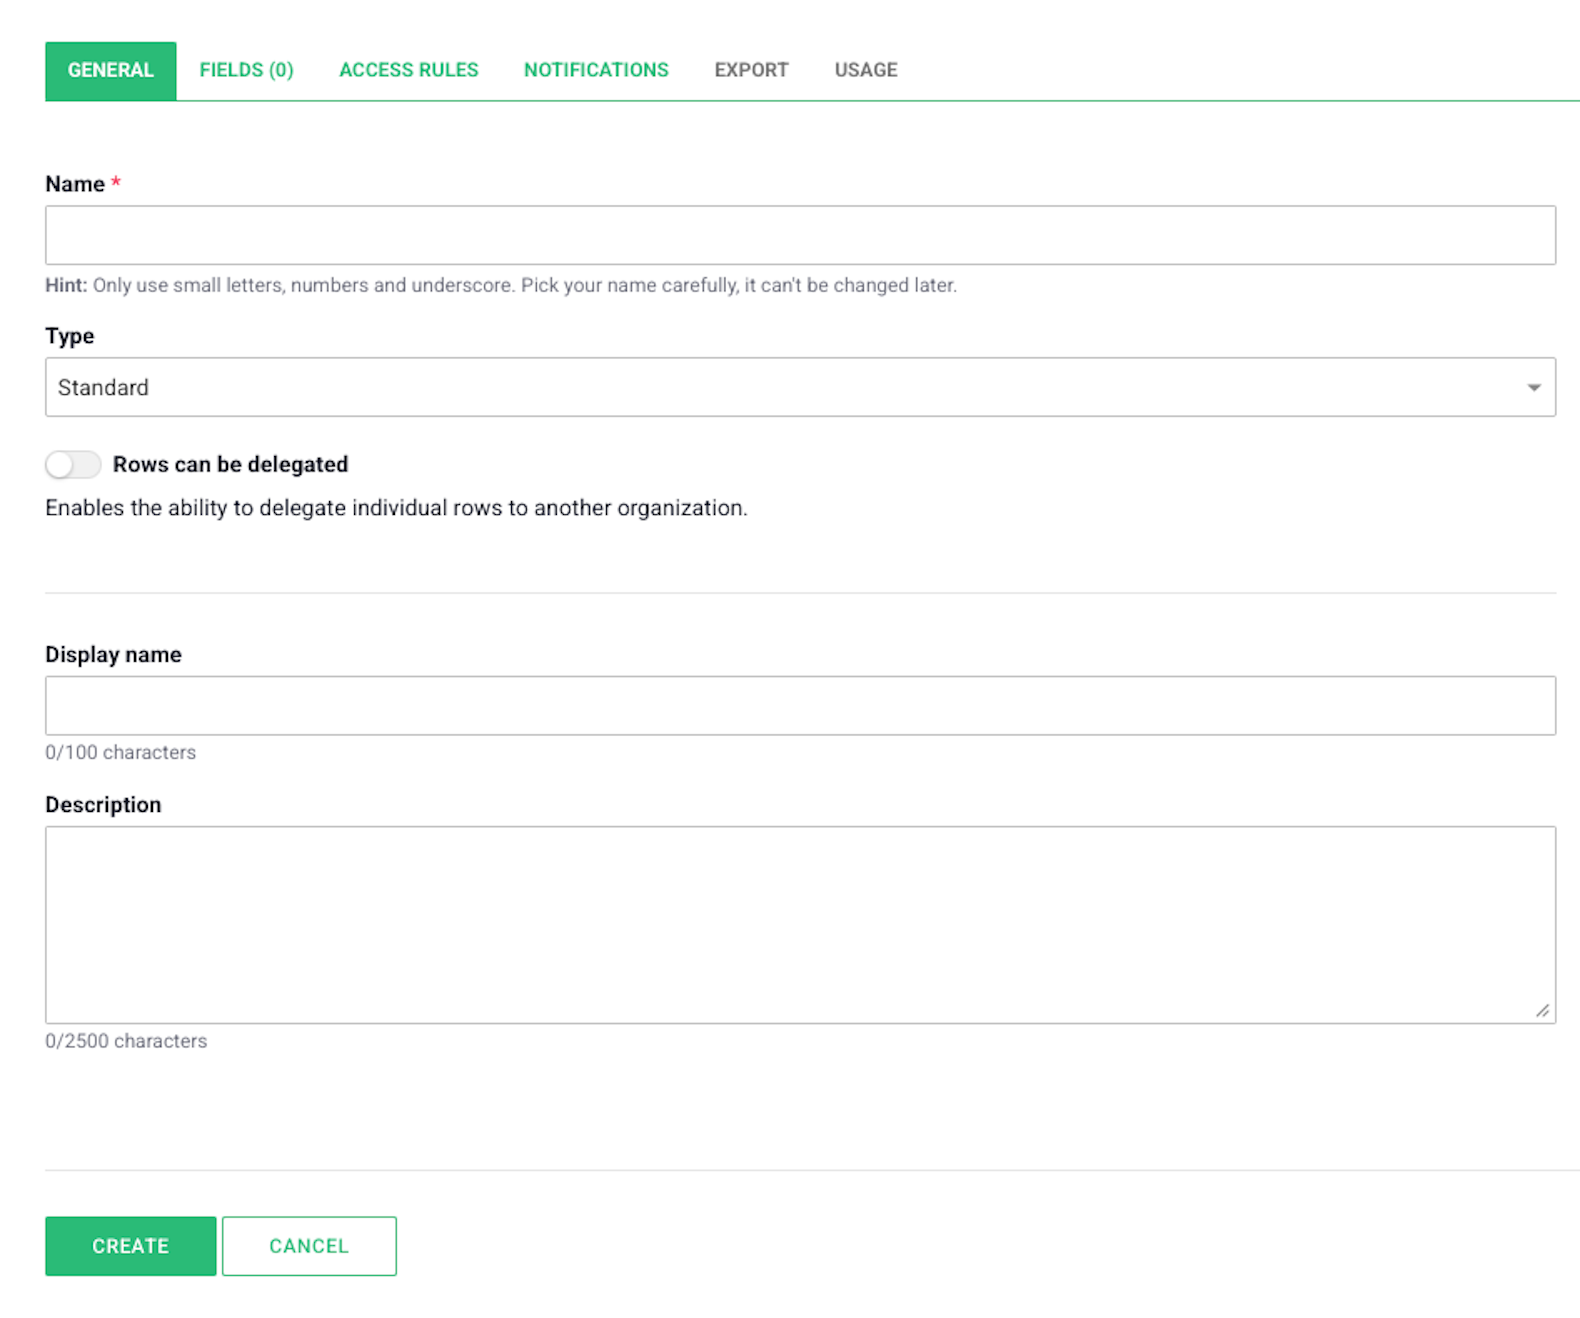Screen dimensions: 1580x1318
Task: Click the Display name label
Action: (113, 654)
